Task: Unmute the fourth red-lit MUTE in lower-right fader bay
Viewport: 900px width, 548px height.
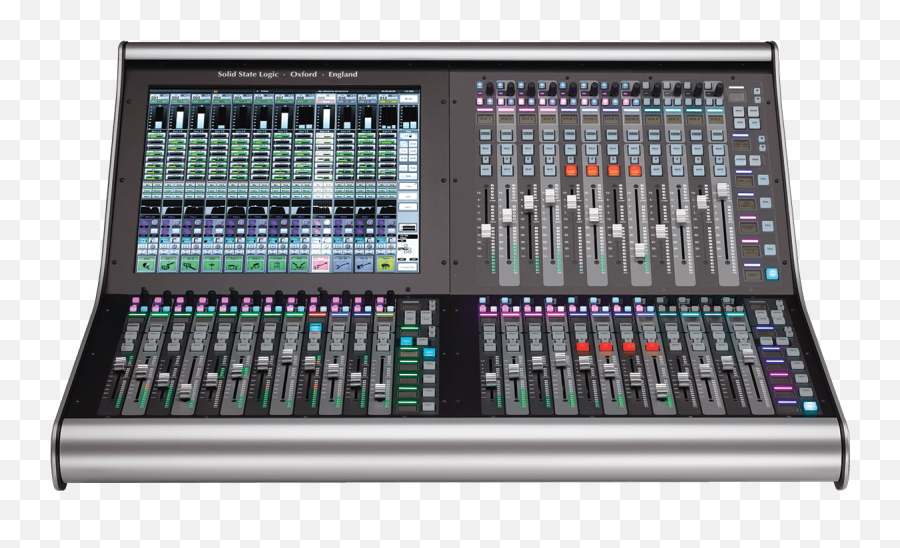Action: [652, 347]
